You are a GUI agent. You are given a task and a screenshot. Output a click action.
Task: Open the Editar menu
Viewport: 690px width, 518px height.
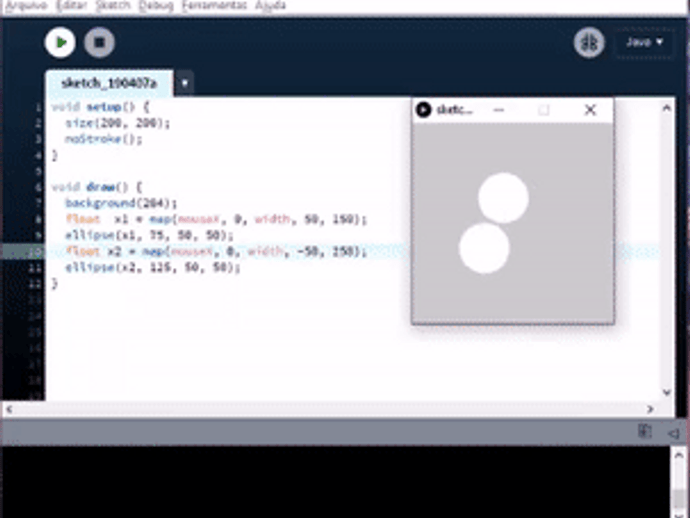point(71,5)
